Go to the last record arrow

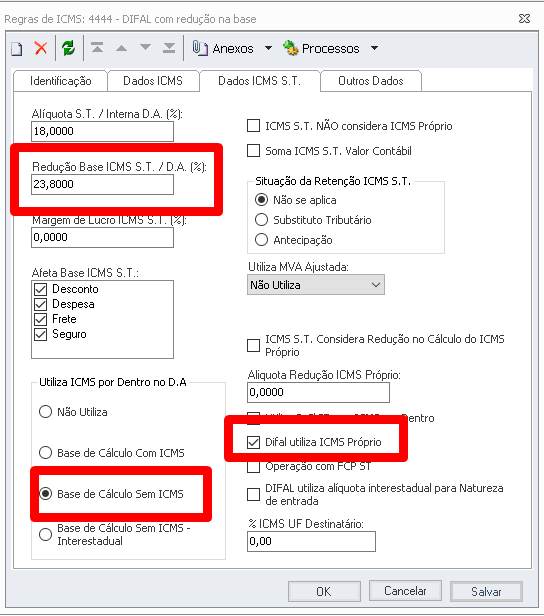pos(169,48)
